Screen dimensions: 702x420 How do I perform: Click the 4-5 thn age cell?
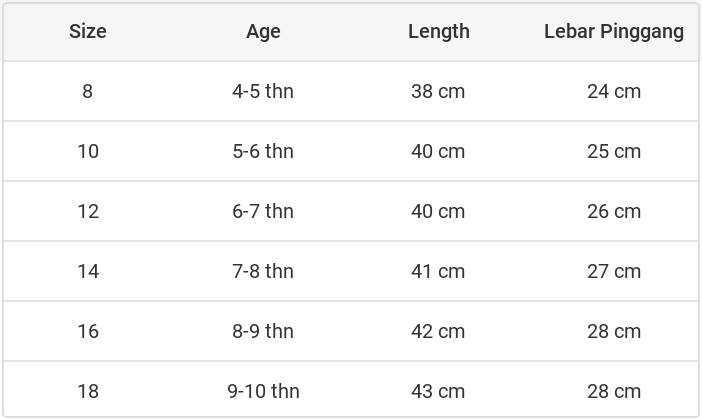pyautogui.click(x=263, y=91)
